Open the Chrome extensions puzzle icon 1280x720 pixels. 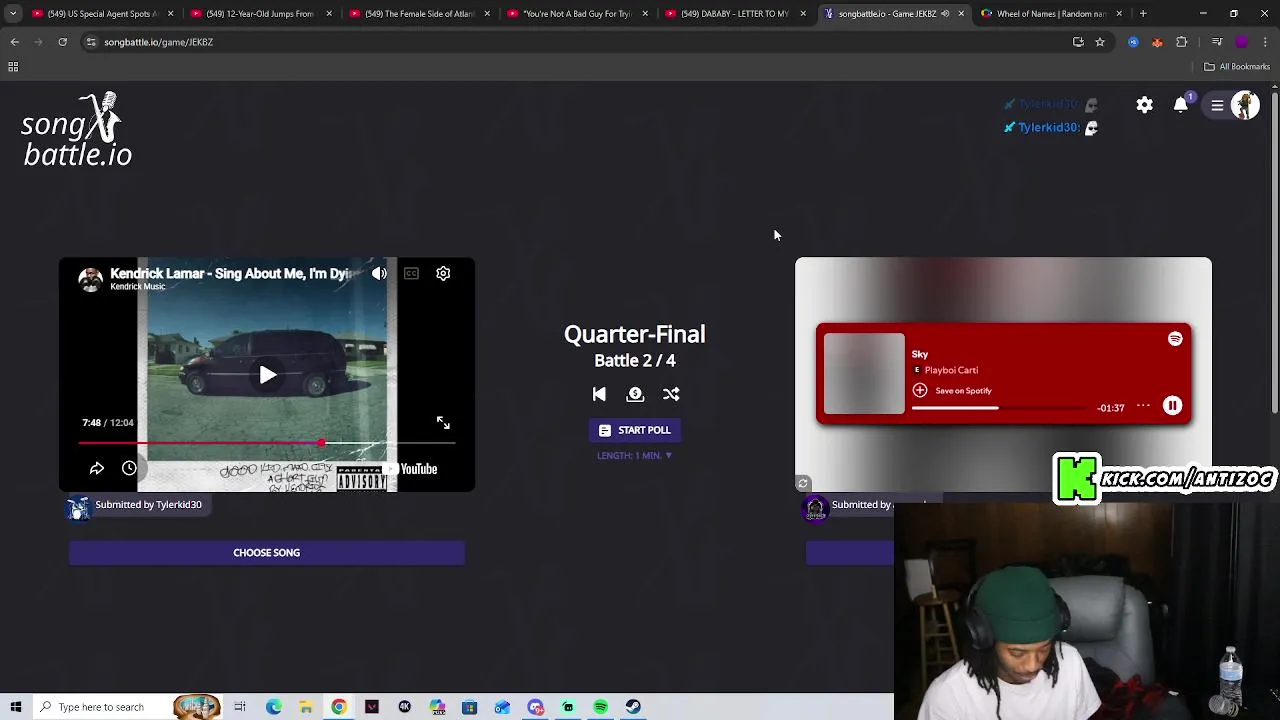click(x=1182, y=42)
